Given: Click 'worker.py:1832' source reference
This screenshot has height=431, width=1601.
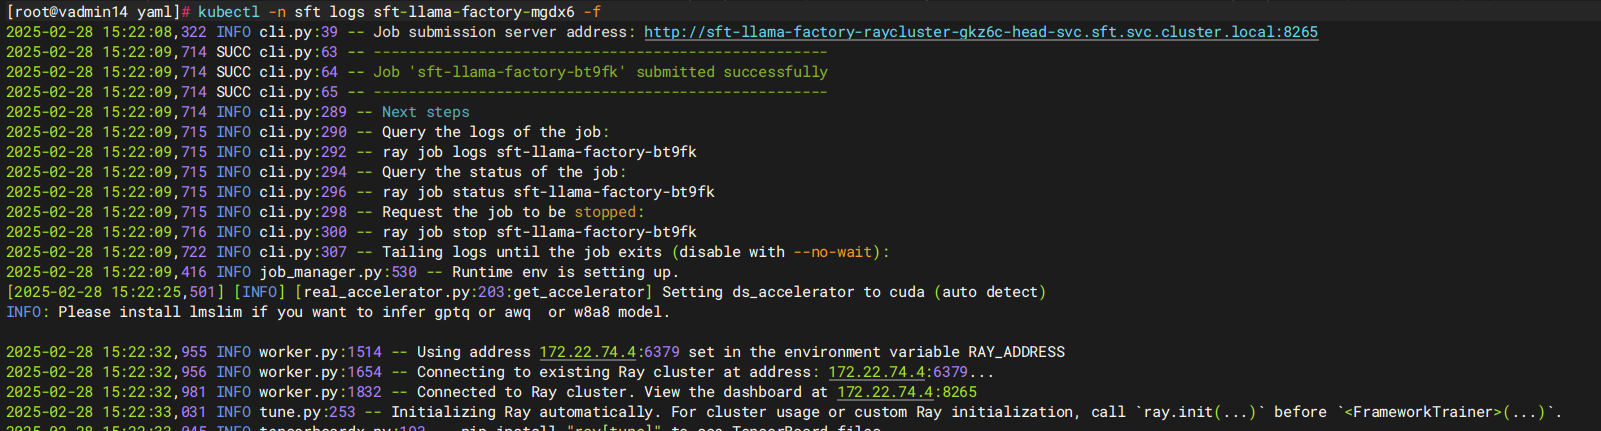Looking at the screenshot, I should pyautogui.click(x=320, y=392).
